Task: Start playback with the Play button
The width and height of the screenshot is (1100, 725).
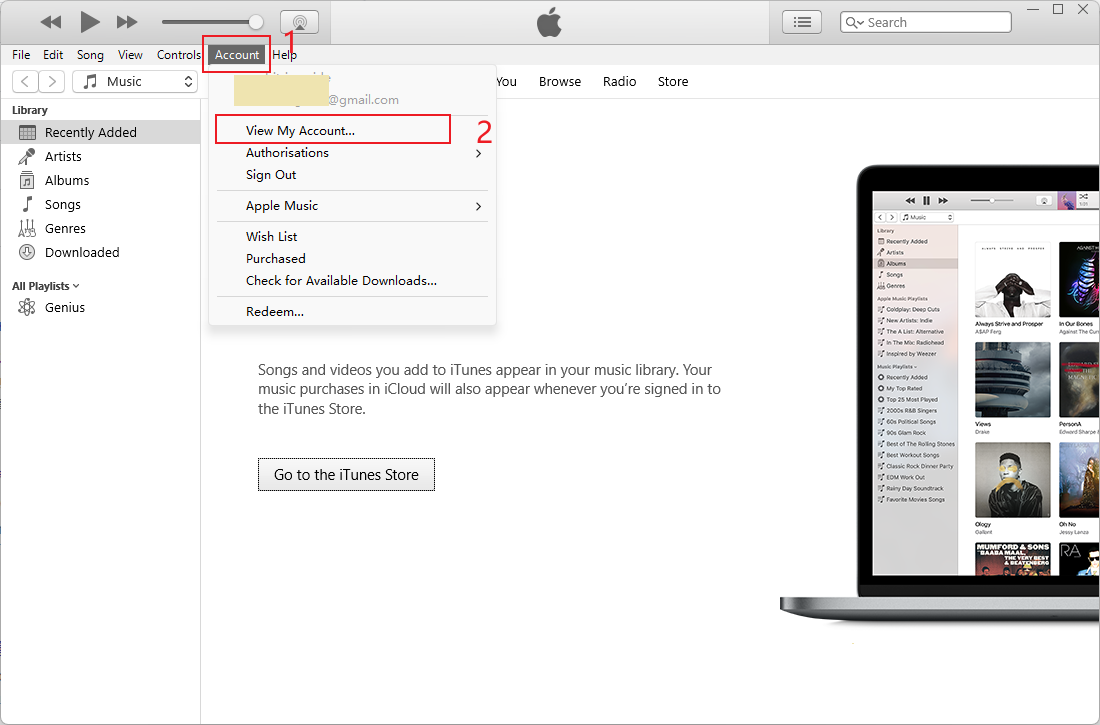Action: (89, 22)
